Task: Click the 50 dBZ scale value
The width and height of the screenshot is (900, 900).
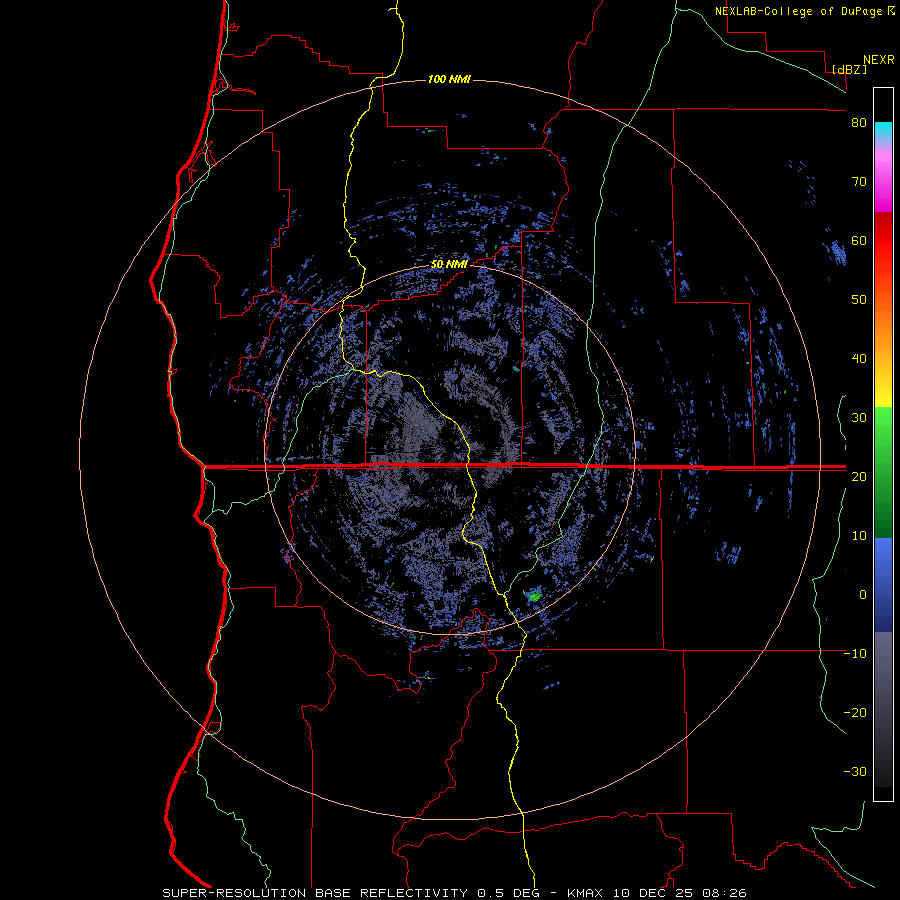Action: point(859,300)
